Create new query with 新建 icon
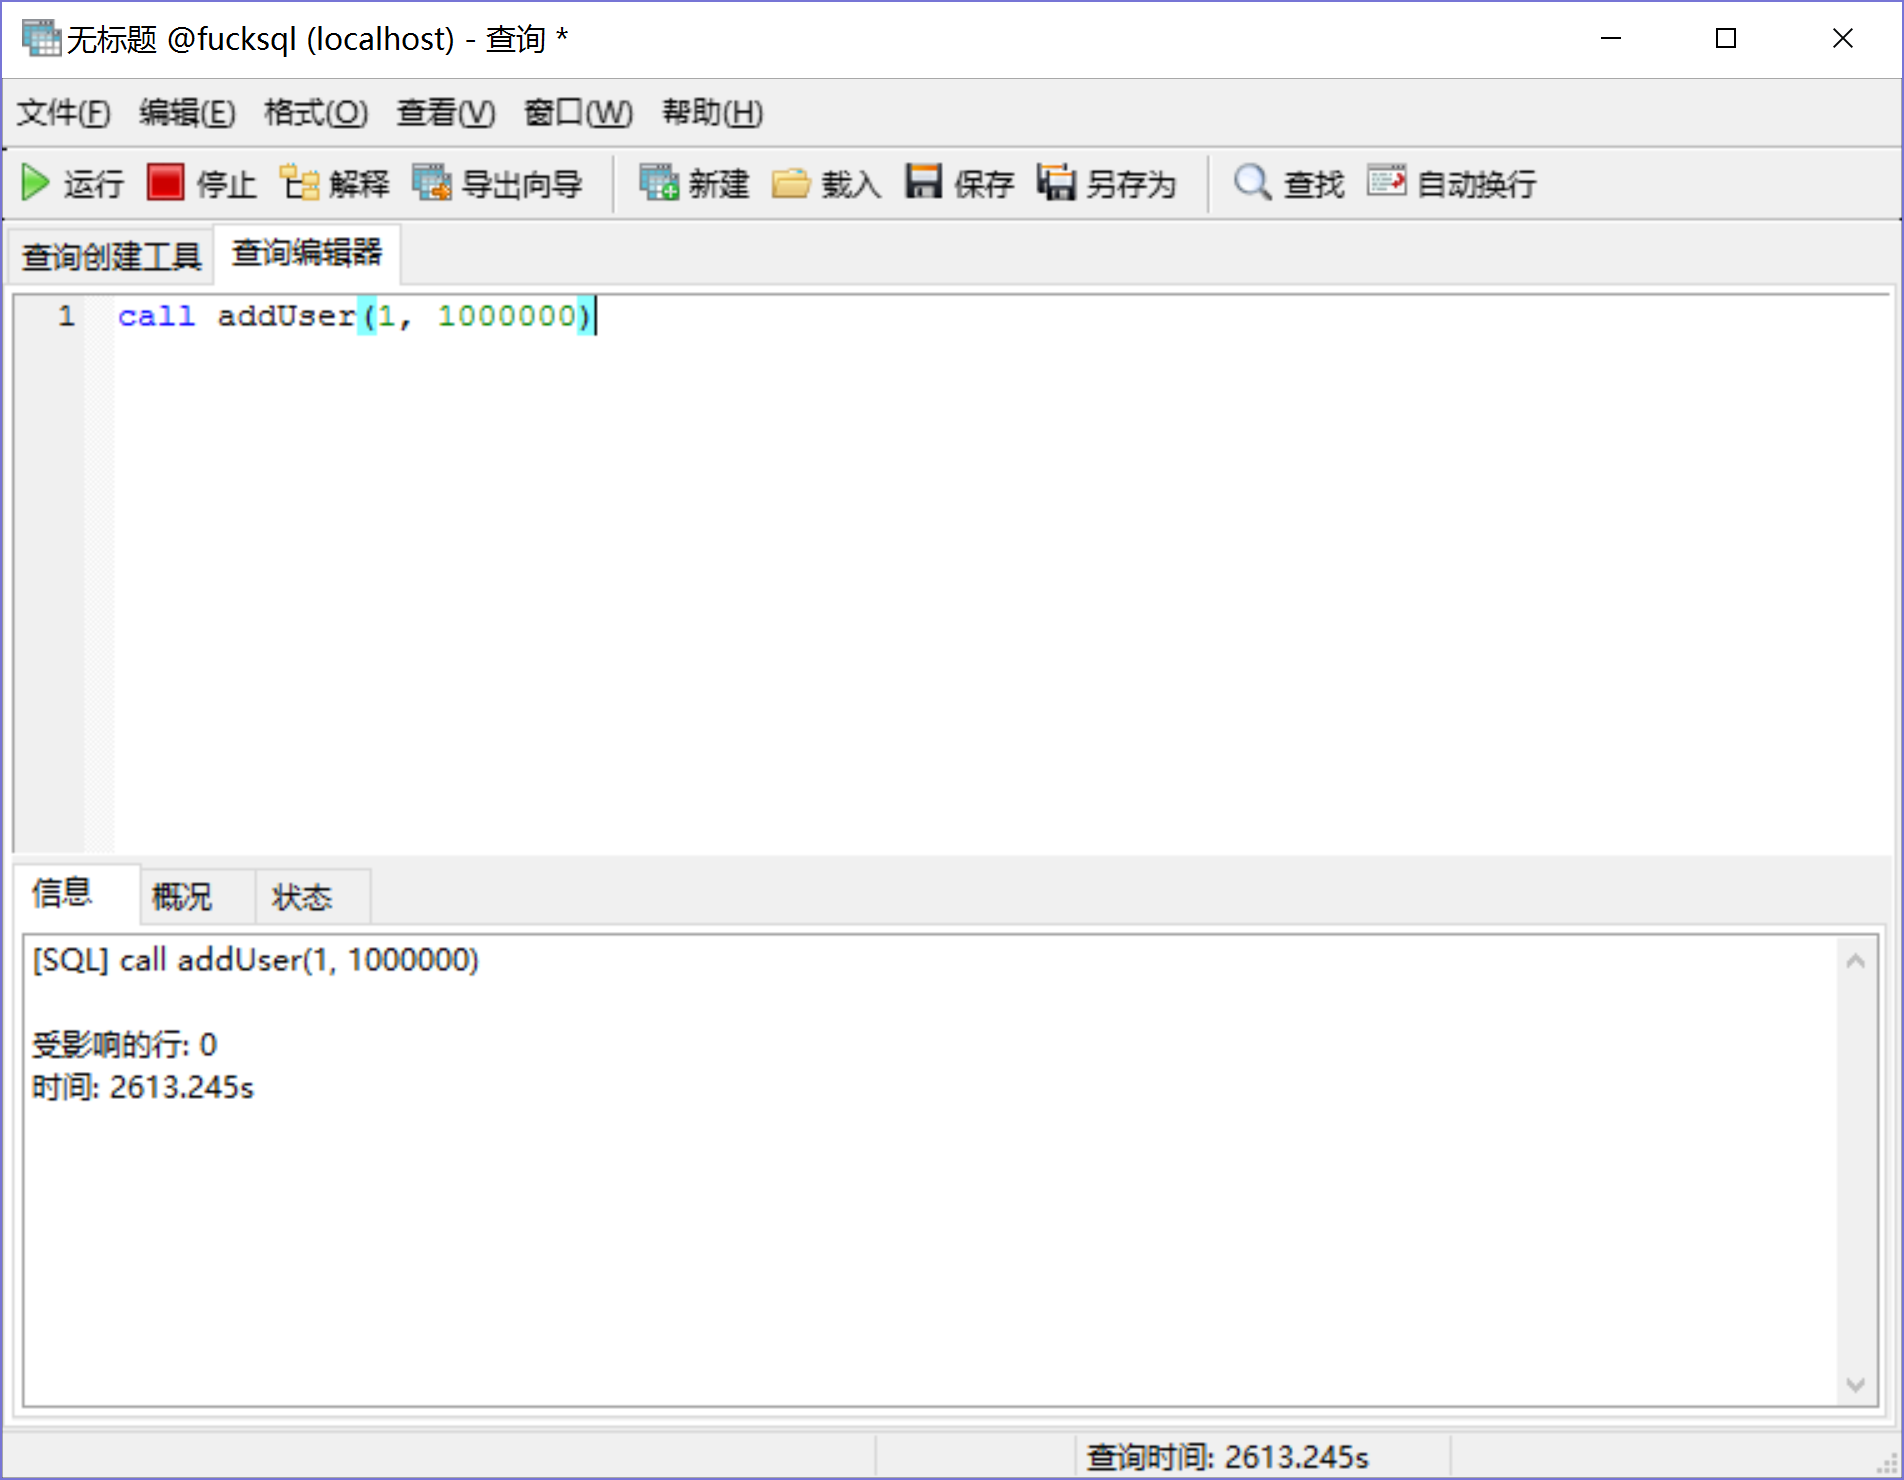1904x1480 pixels. click(658, 183)
